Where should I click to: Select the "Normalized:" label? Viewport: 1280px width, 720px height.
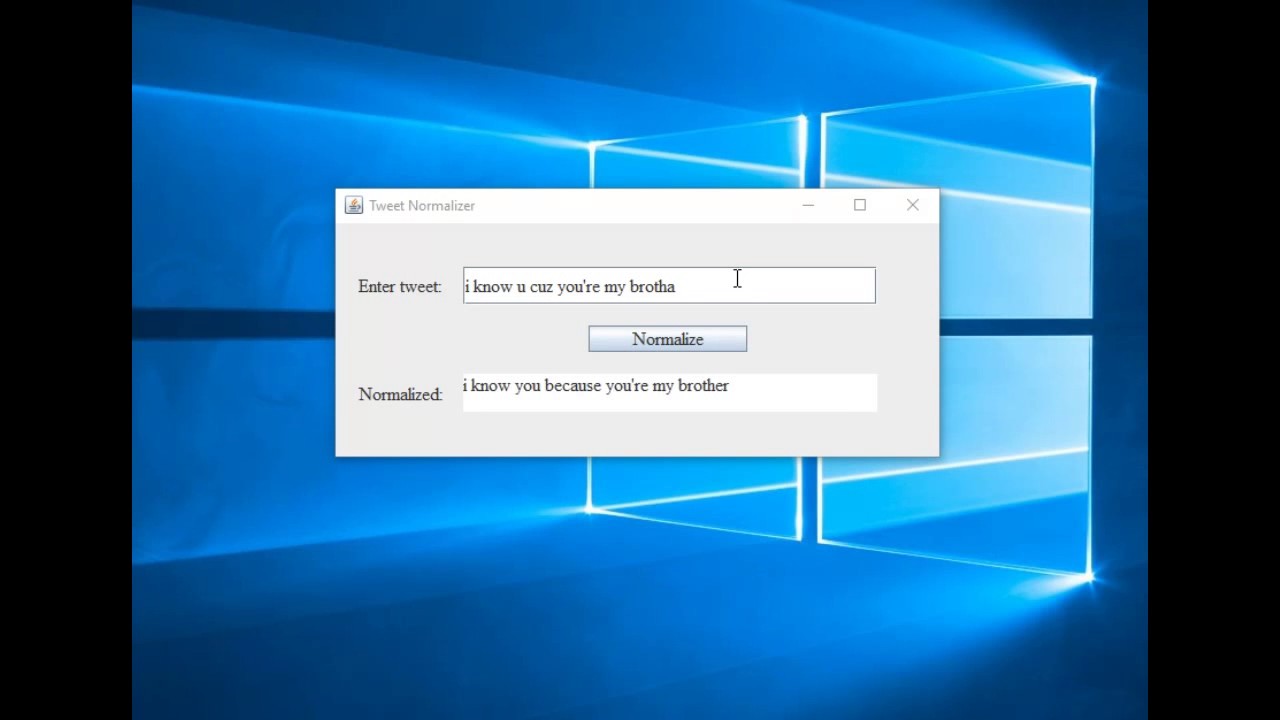click(400, 394)
